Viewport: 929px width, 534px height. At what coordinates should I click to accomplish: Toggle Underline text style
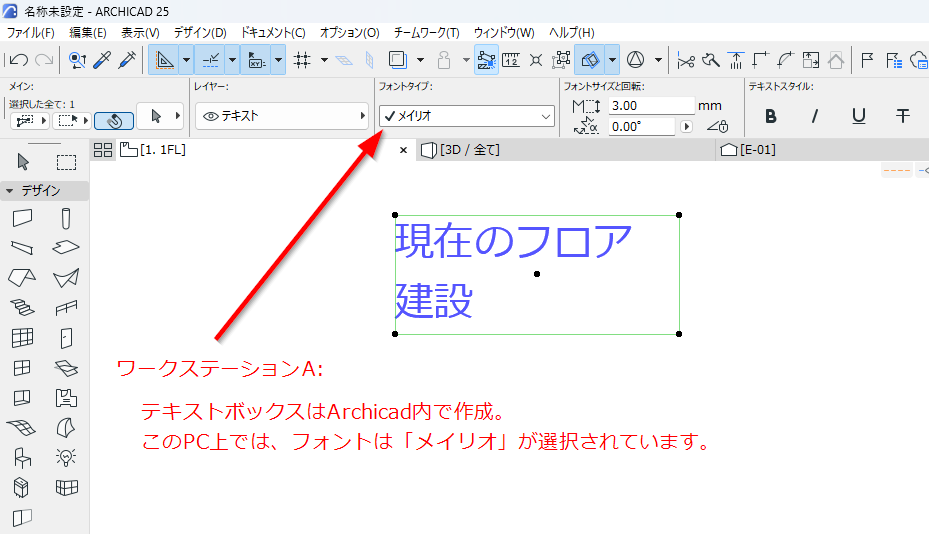pyautogui.click(x=858, y=116)
